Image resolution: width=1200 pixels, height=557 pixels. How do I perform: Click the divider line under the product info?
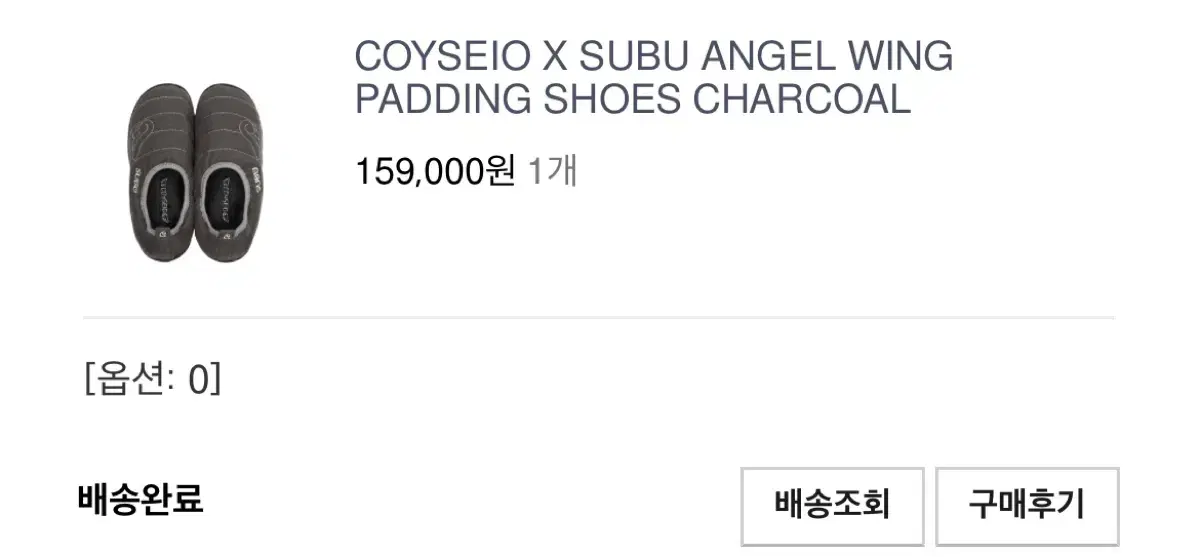598,318
